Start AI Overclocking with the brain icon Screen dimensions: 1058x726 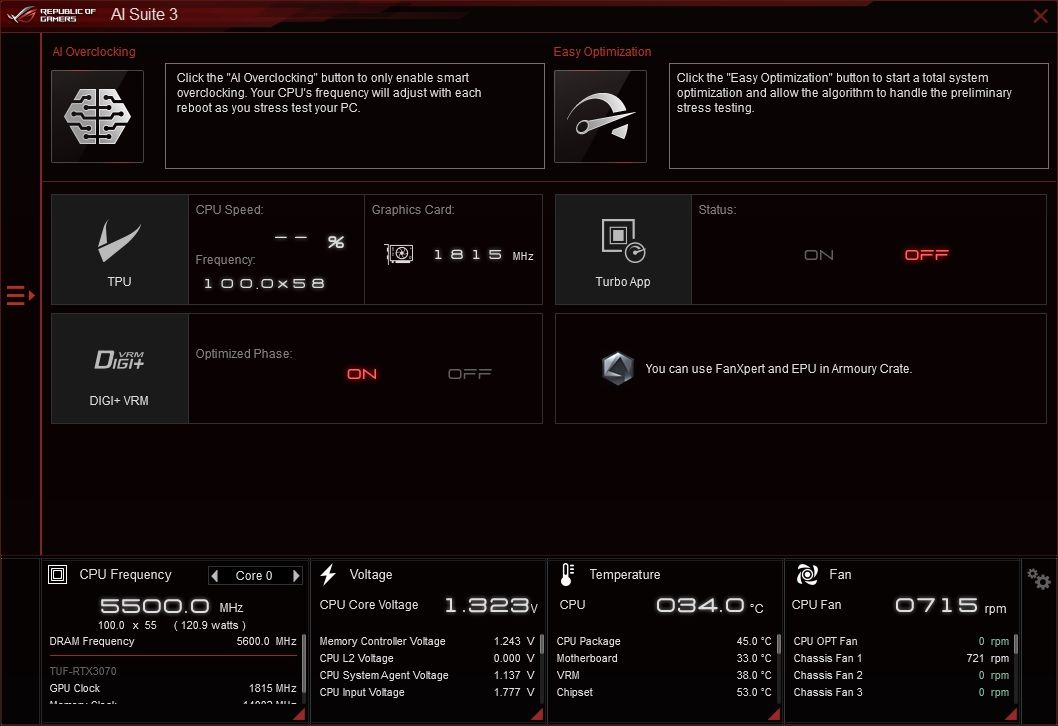pyautogui.click(x=97, y=116)
